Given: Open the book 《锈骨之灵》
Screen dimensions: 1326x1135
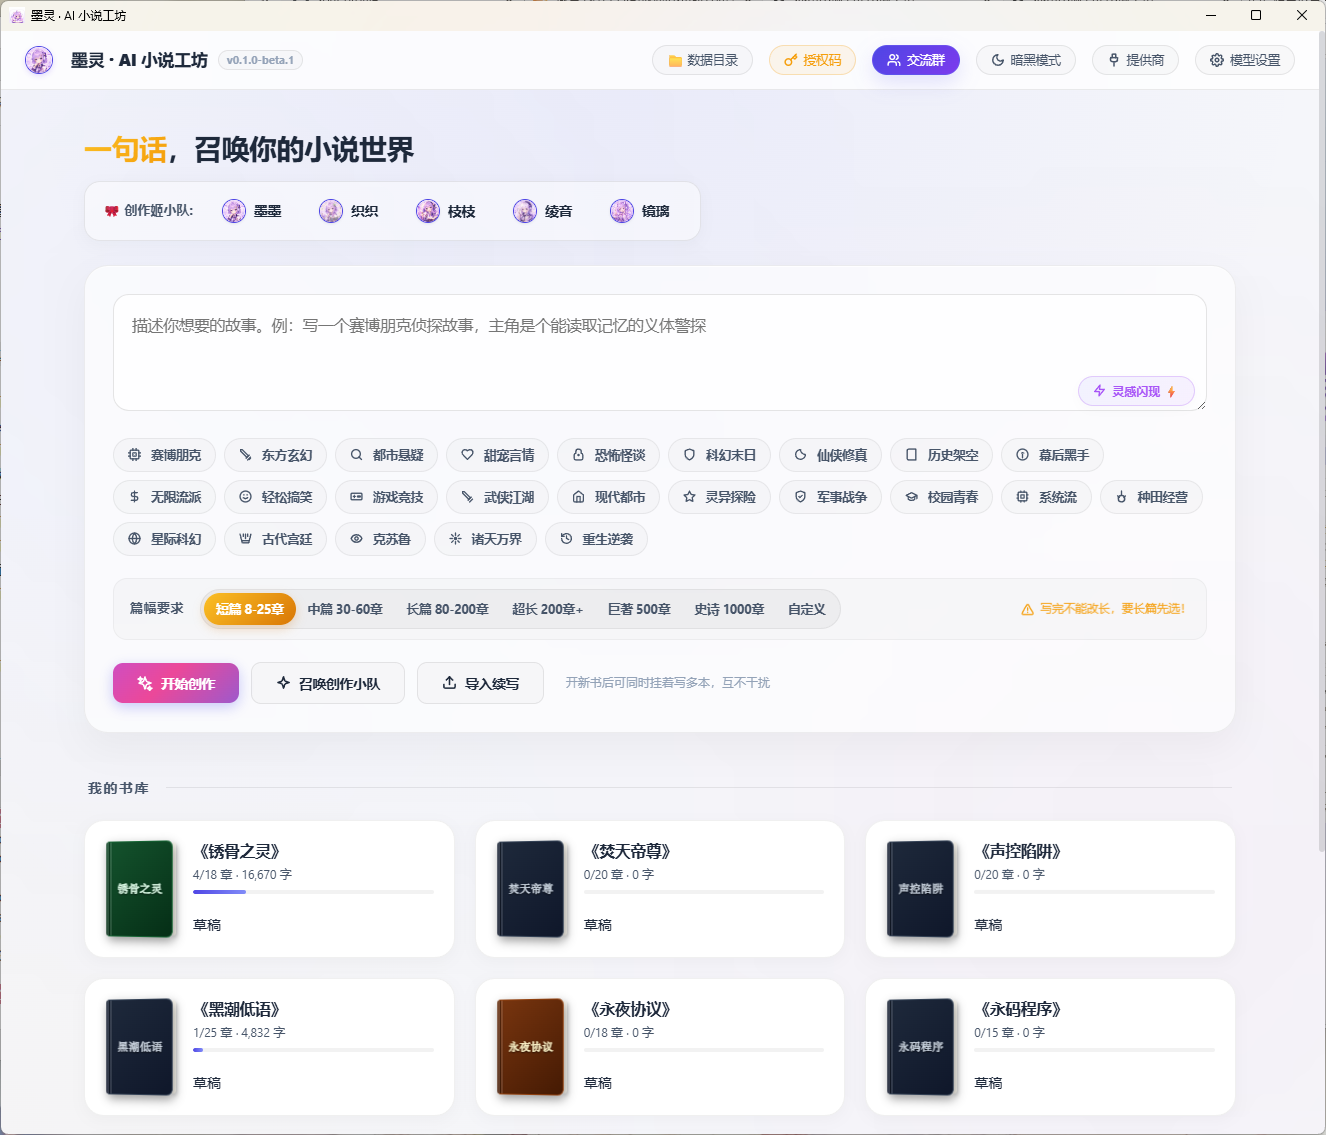Looking at the screenshot, I should (x=269, y=889).
